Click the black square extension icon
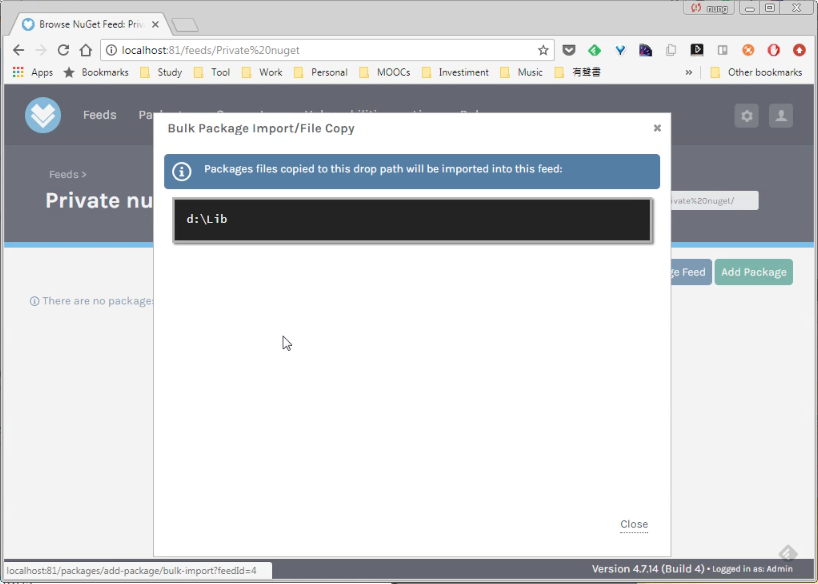This screenshot has width=818, height=584. [x=696, y=50]
